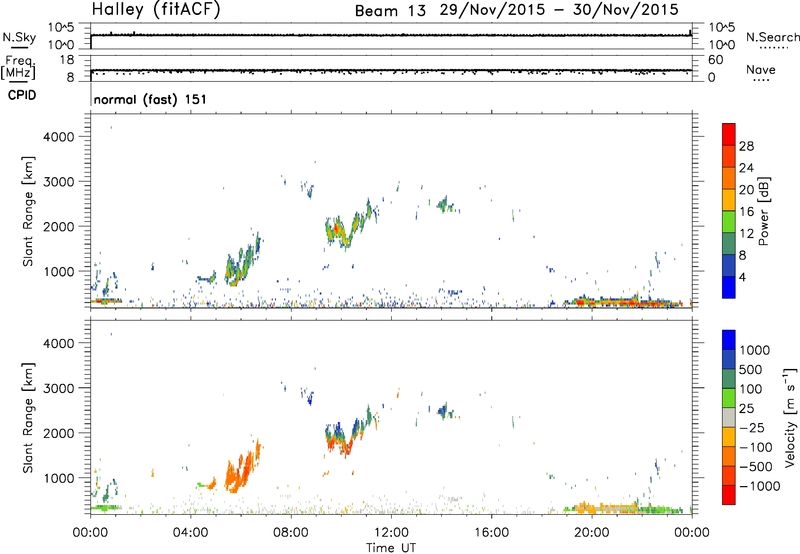
Task: Click the '20:00' time axis label
Action: point(592,533)
